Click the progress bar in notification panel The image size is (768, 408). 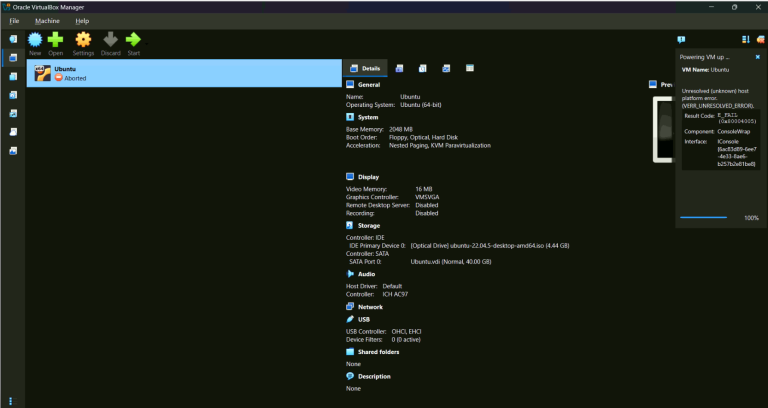tap(704, 217)
